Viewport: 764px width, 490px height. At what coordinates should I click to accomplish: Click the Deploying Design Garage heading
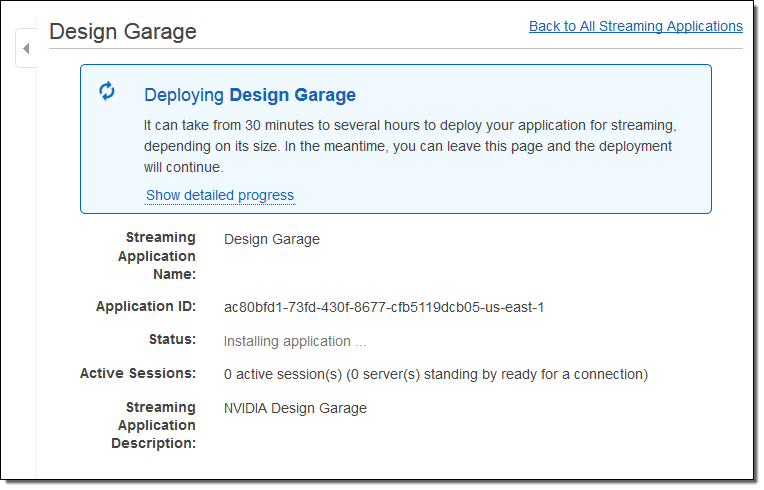(250, 95)
